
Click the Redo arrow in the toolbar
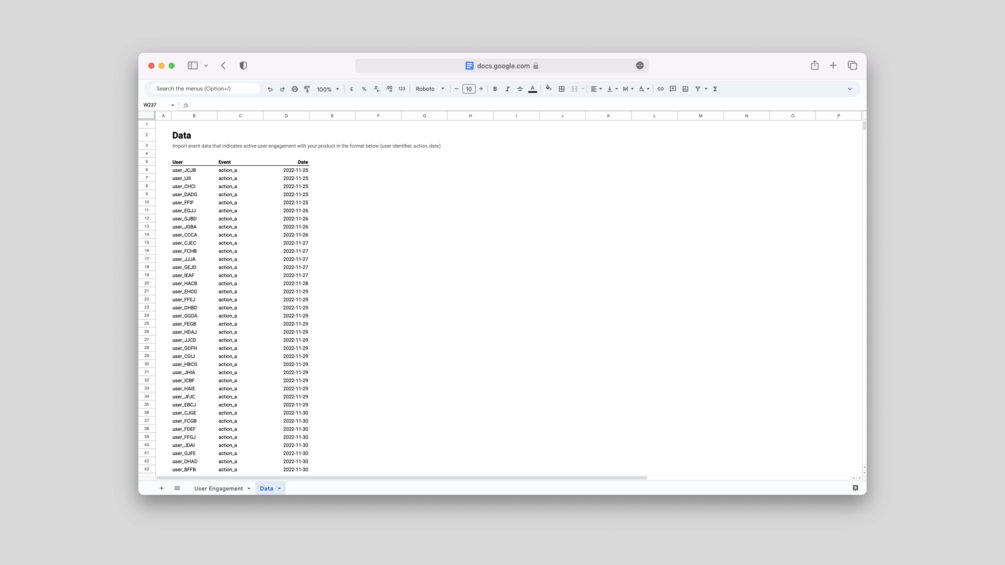pyautogui.click(x=282, y=89)
